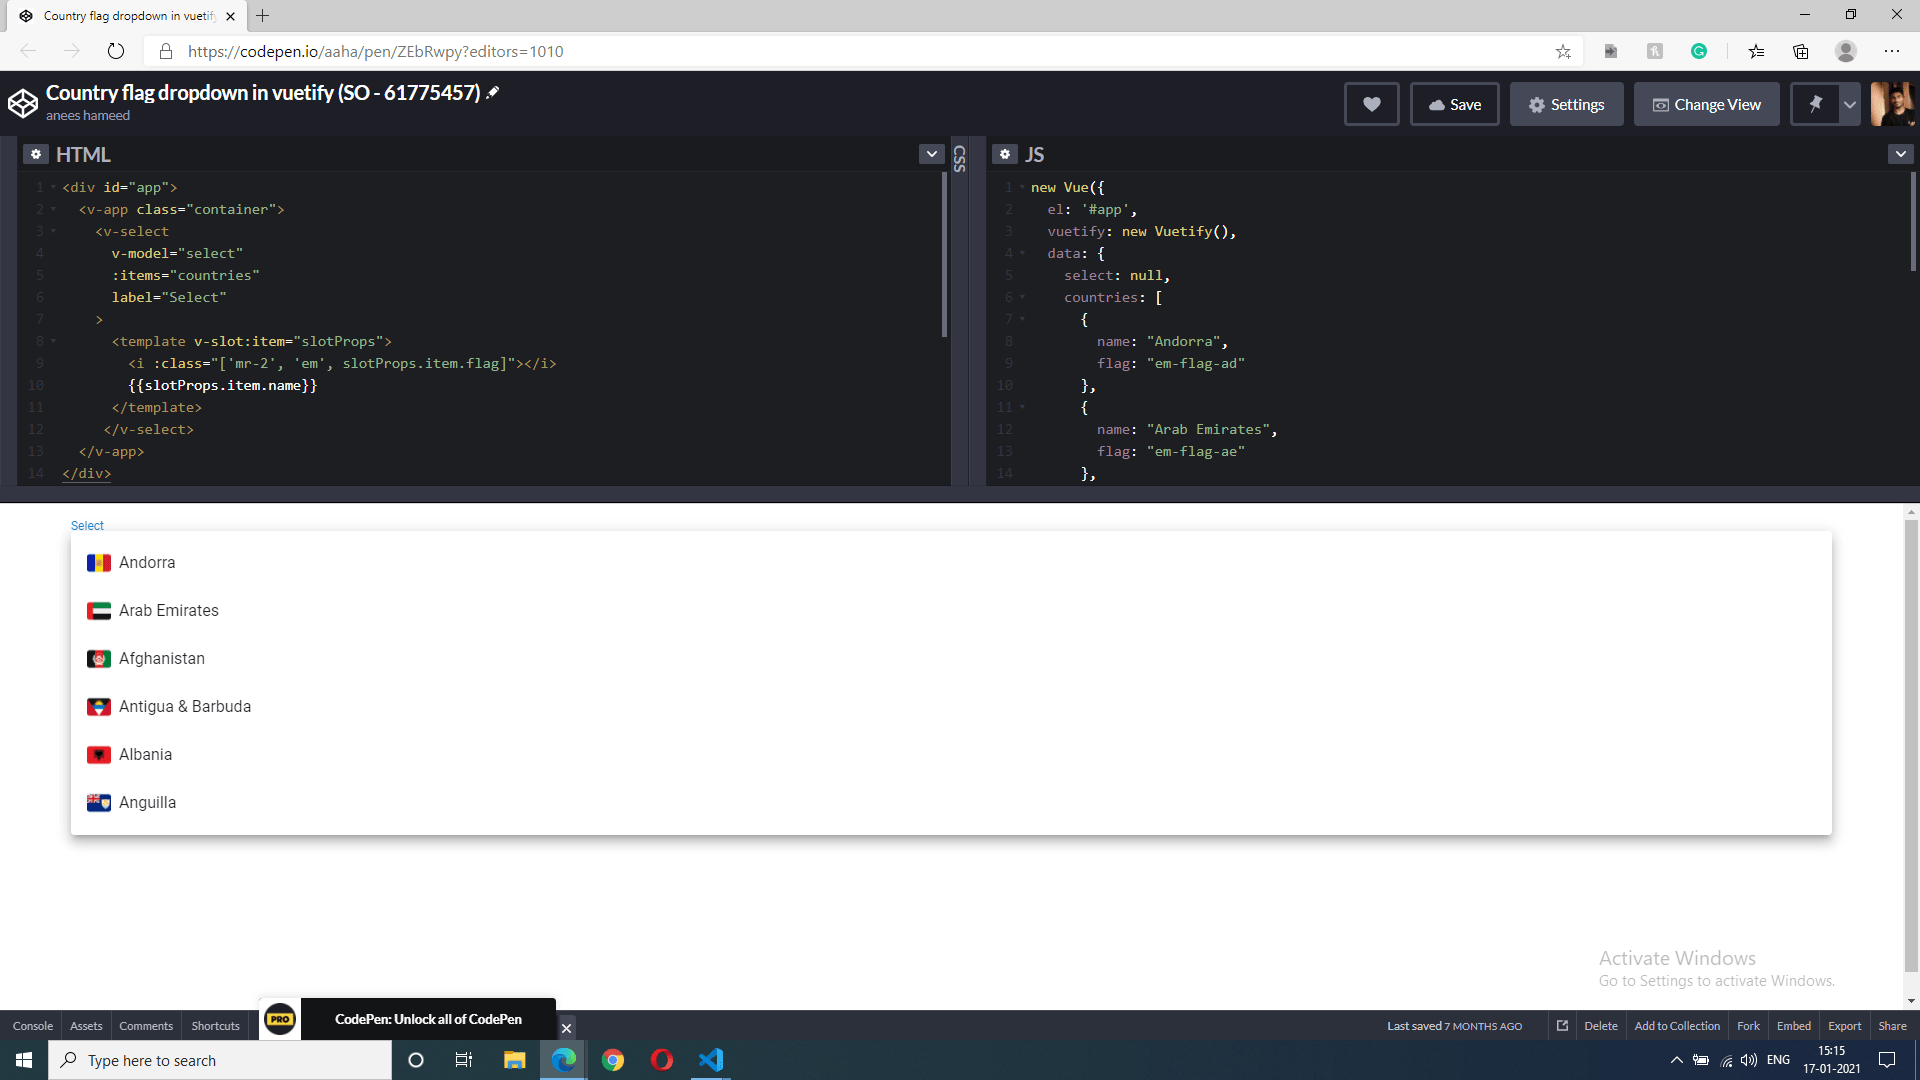
Task: Open the HTML editor settings gear
Action: pyautogui.click(x=36, y=154)
